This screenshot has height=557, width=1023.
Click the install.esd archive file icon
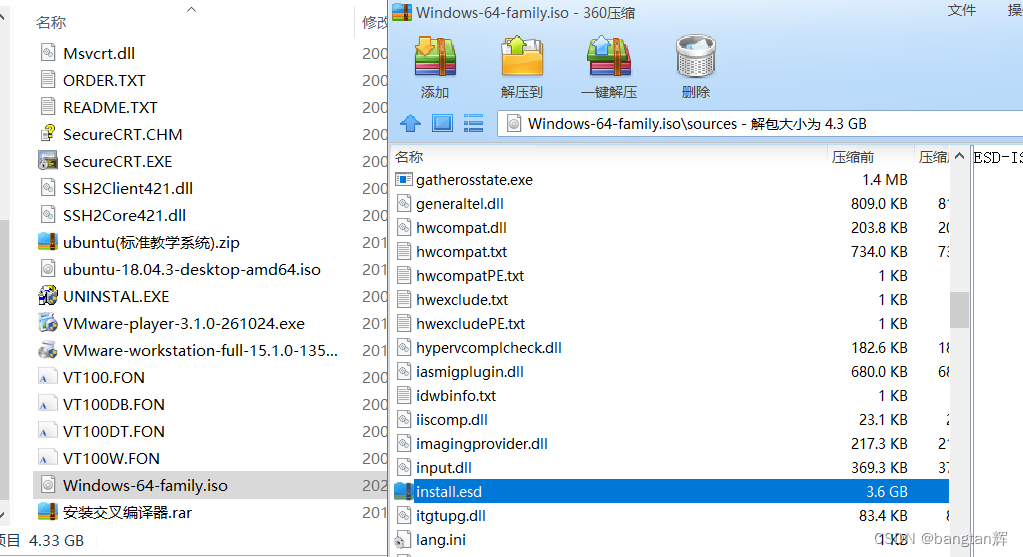(404, 491)
